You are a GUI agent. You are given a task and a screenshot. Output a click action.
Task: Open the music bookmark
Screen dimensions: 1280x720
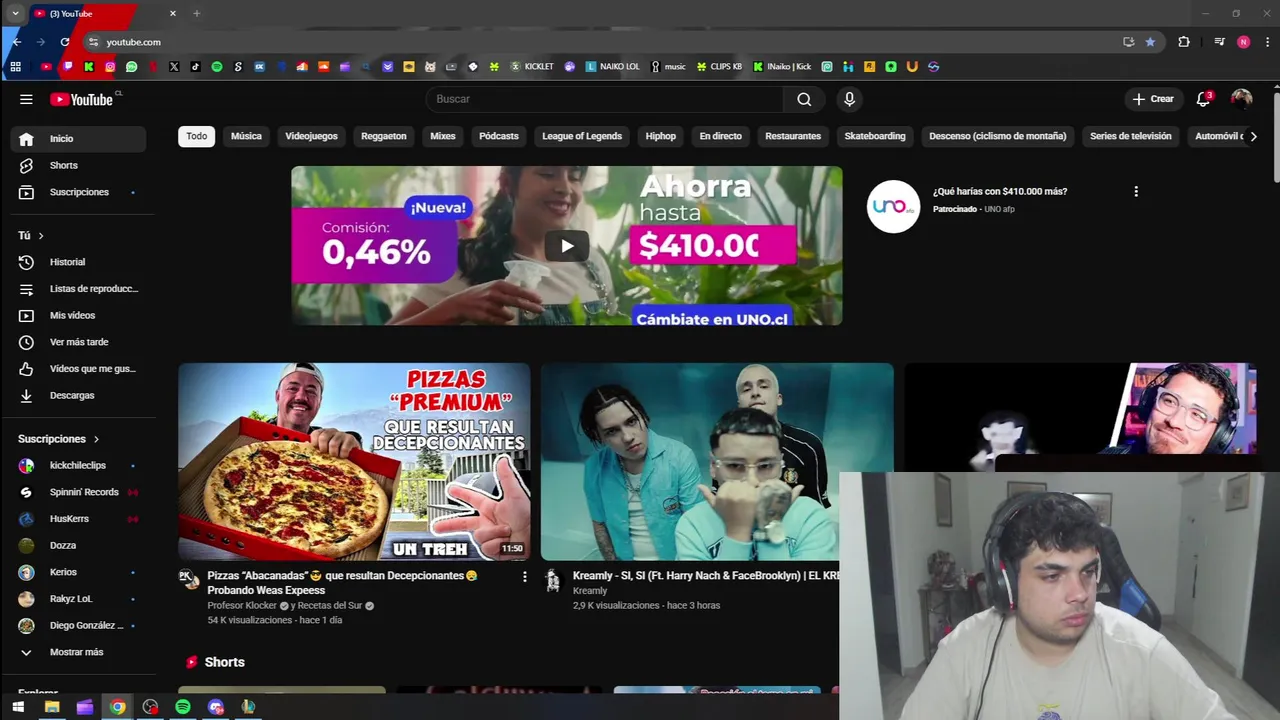[669, 67]
